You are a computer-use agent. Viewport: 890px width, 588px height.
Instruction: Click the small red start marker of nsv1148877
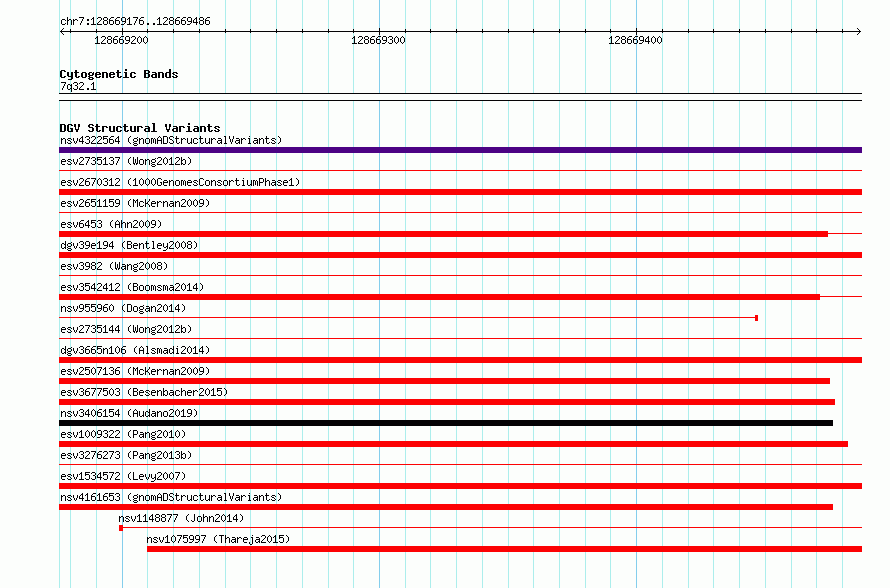click(121, 528)
